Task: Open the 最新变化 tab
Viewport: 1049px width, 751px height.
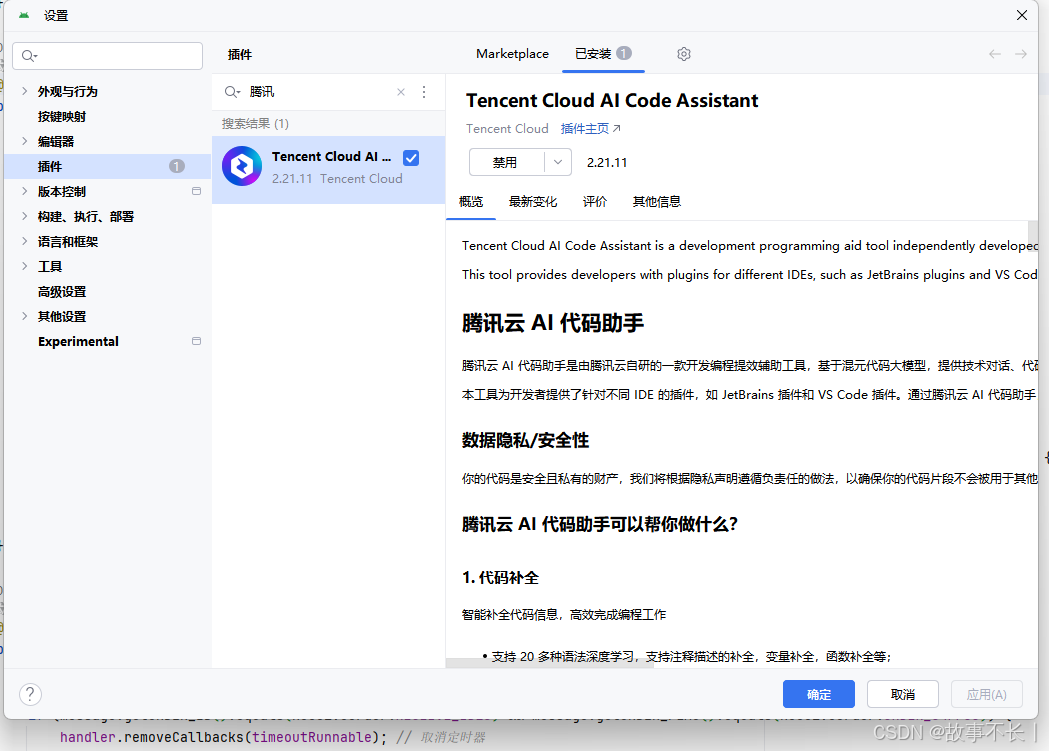Action: 533,201
